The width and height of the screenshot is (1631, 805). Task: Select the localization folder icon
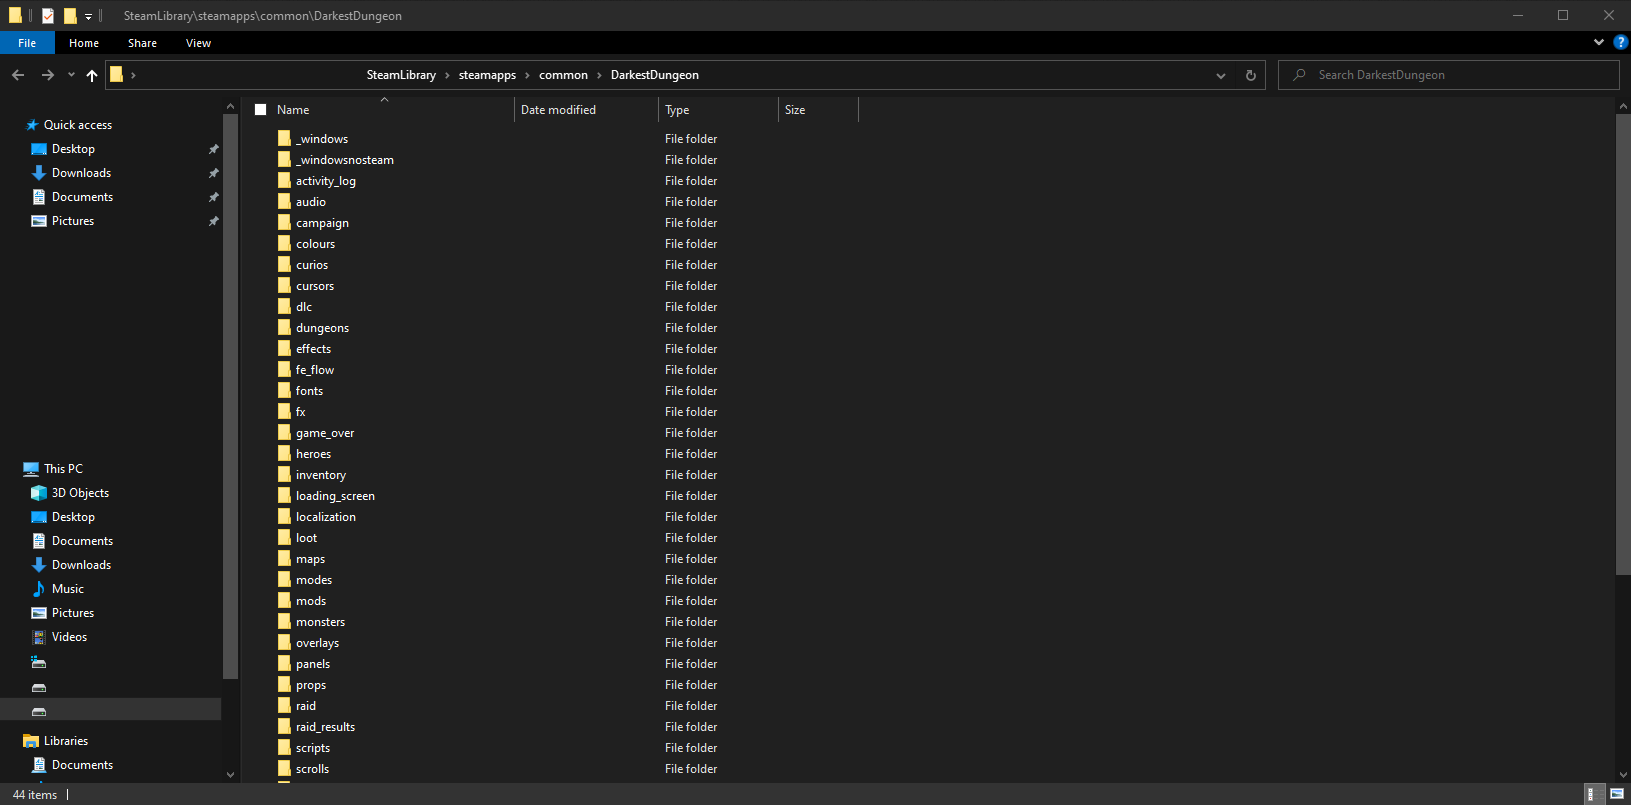(285, 516)
